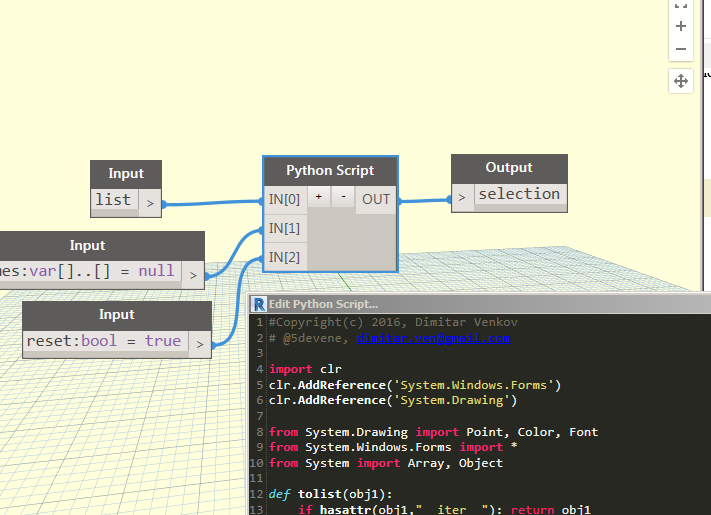Image resolution: width=711 pixels, height=515 pixels.
Task: Select the Python Script node header
Action: pos(330,170)
